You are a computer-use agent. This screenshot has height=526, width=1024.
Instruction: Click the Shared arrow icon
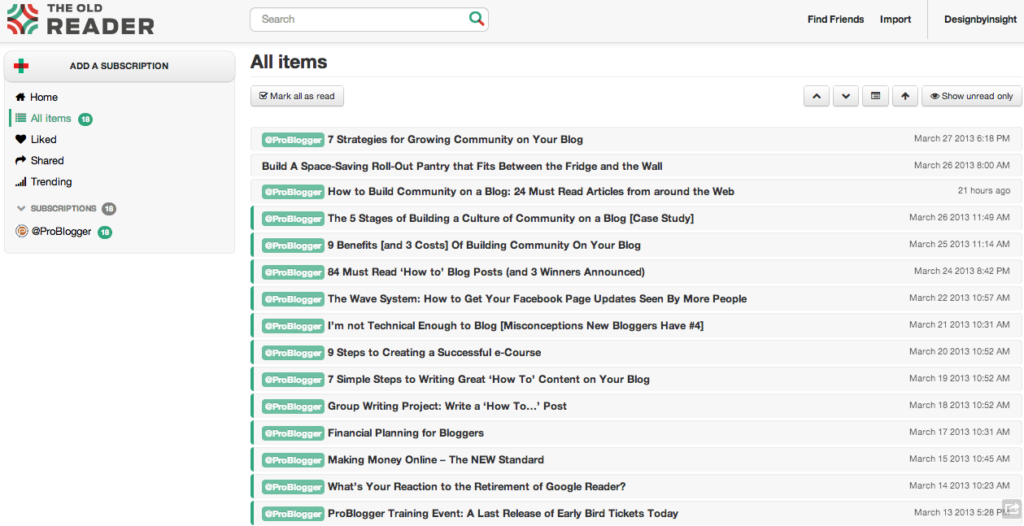20,160
